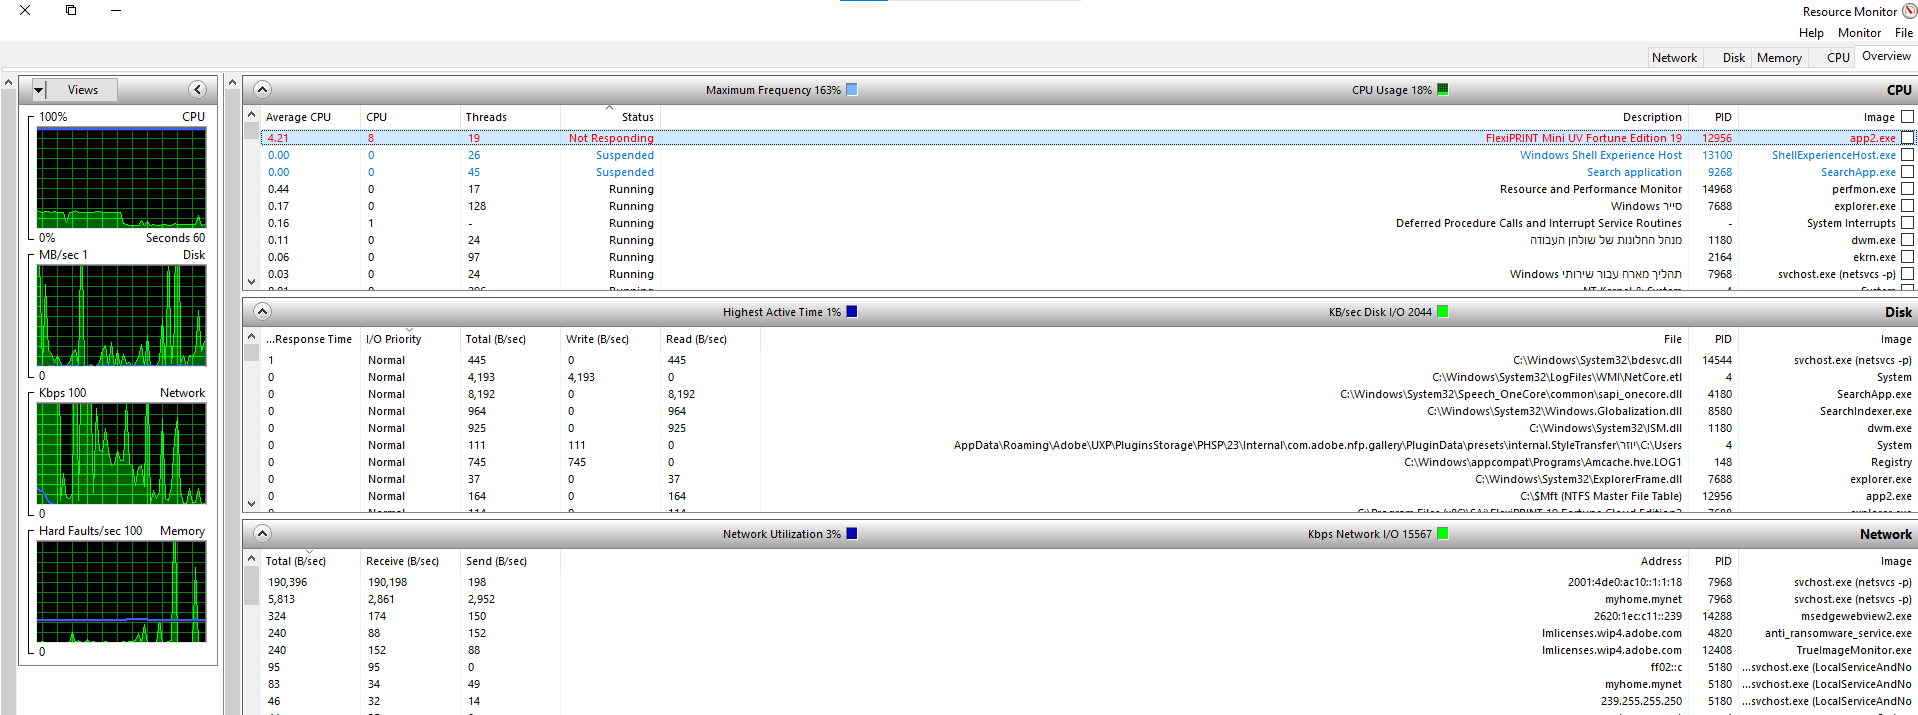Click the blue Network Utilization indicator square
This screenshot has width=1918, height=715.
pyautogui.click(x=852, y=534)
